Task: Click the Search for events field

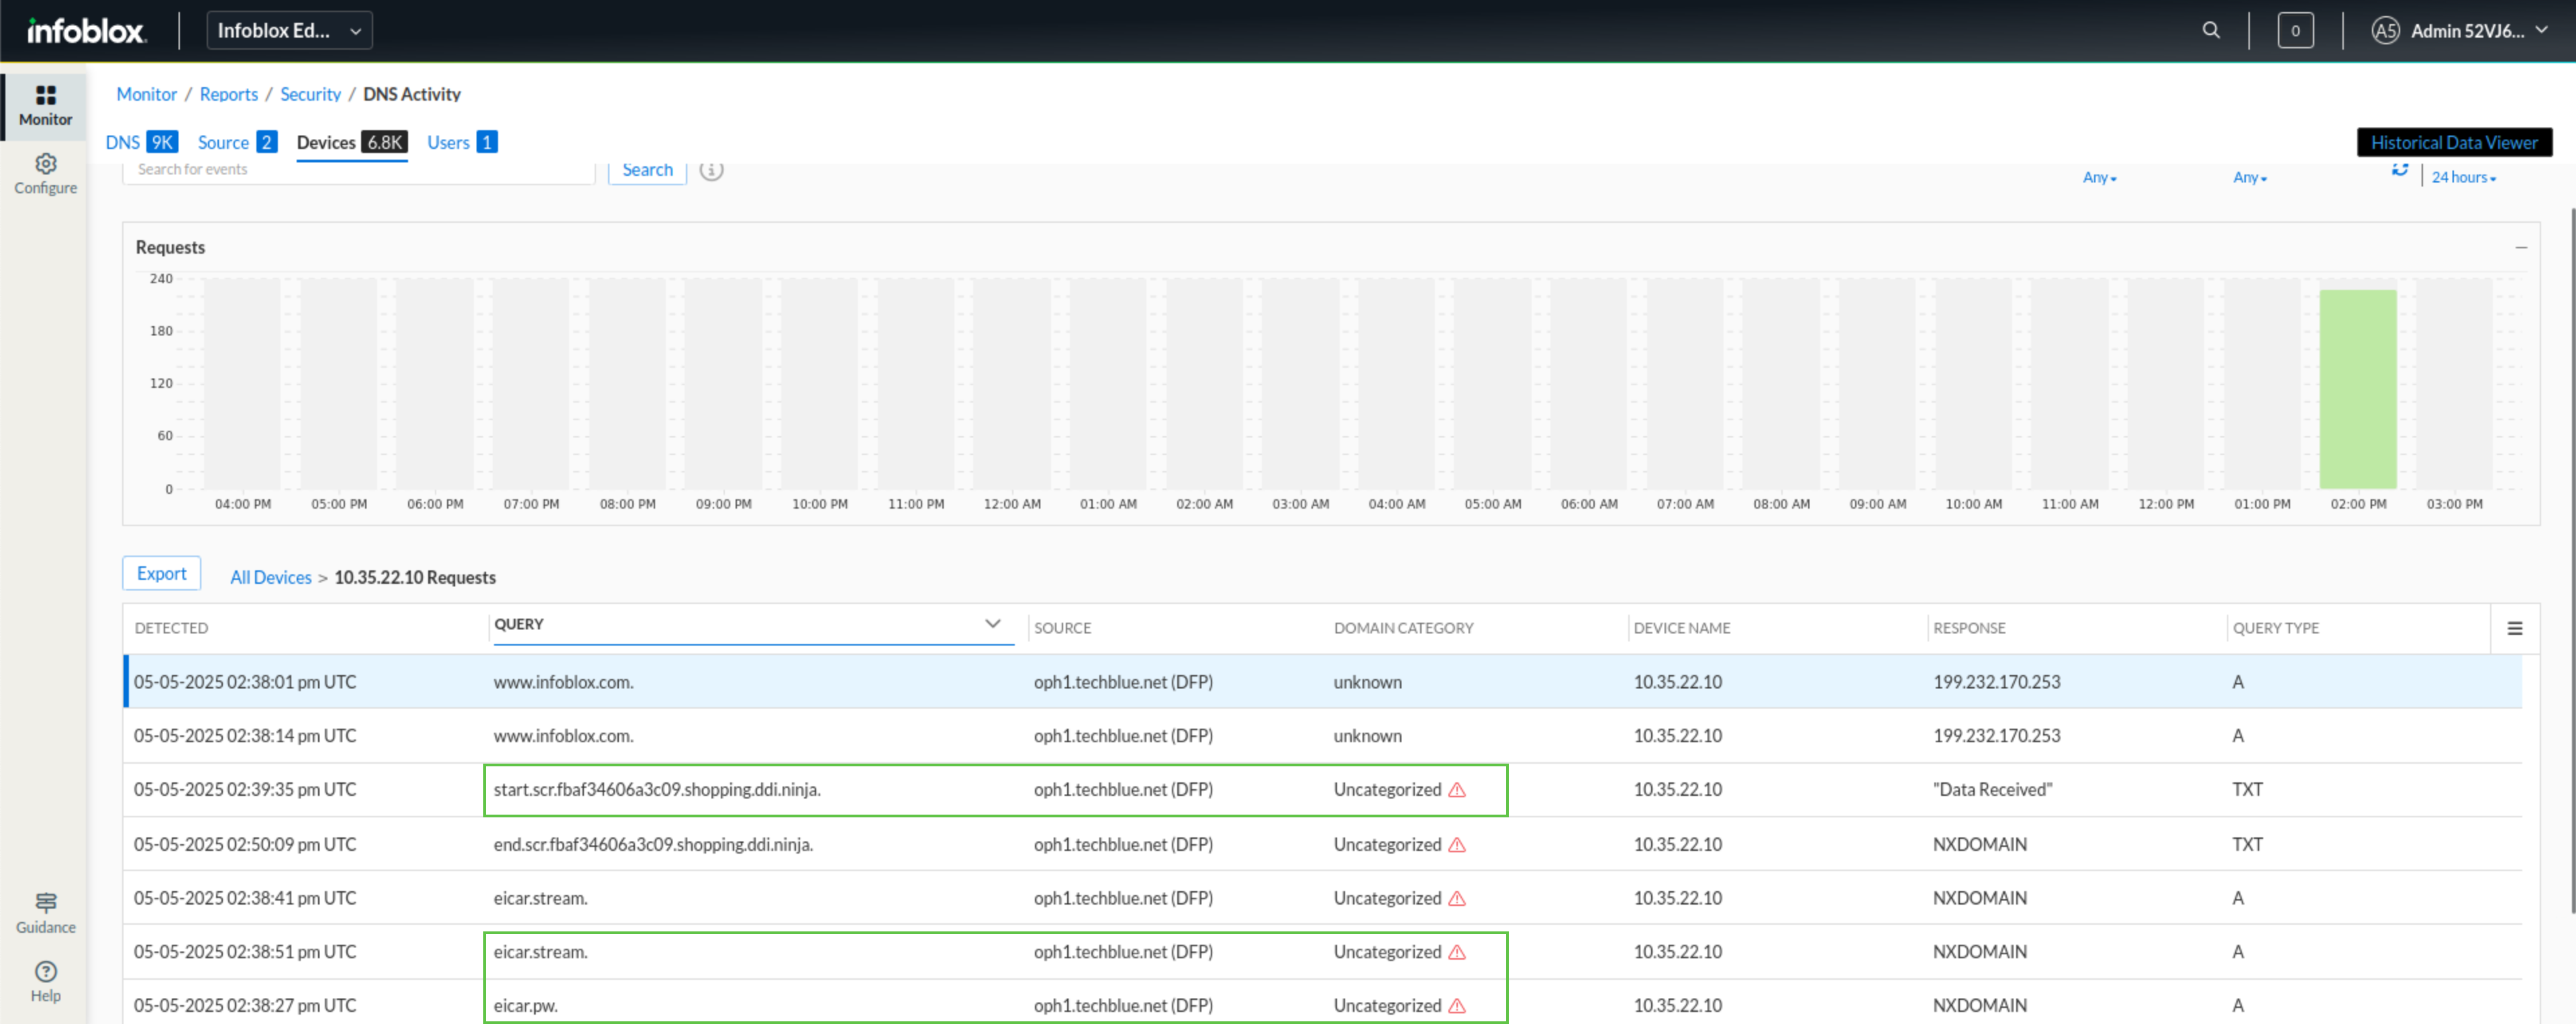Action: point(358,170)
